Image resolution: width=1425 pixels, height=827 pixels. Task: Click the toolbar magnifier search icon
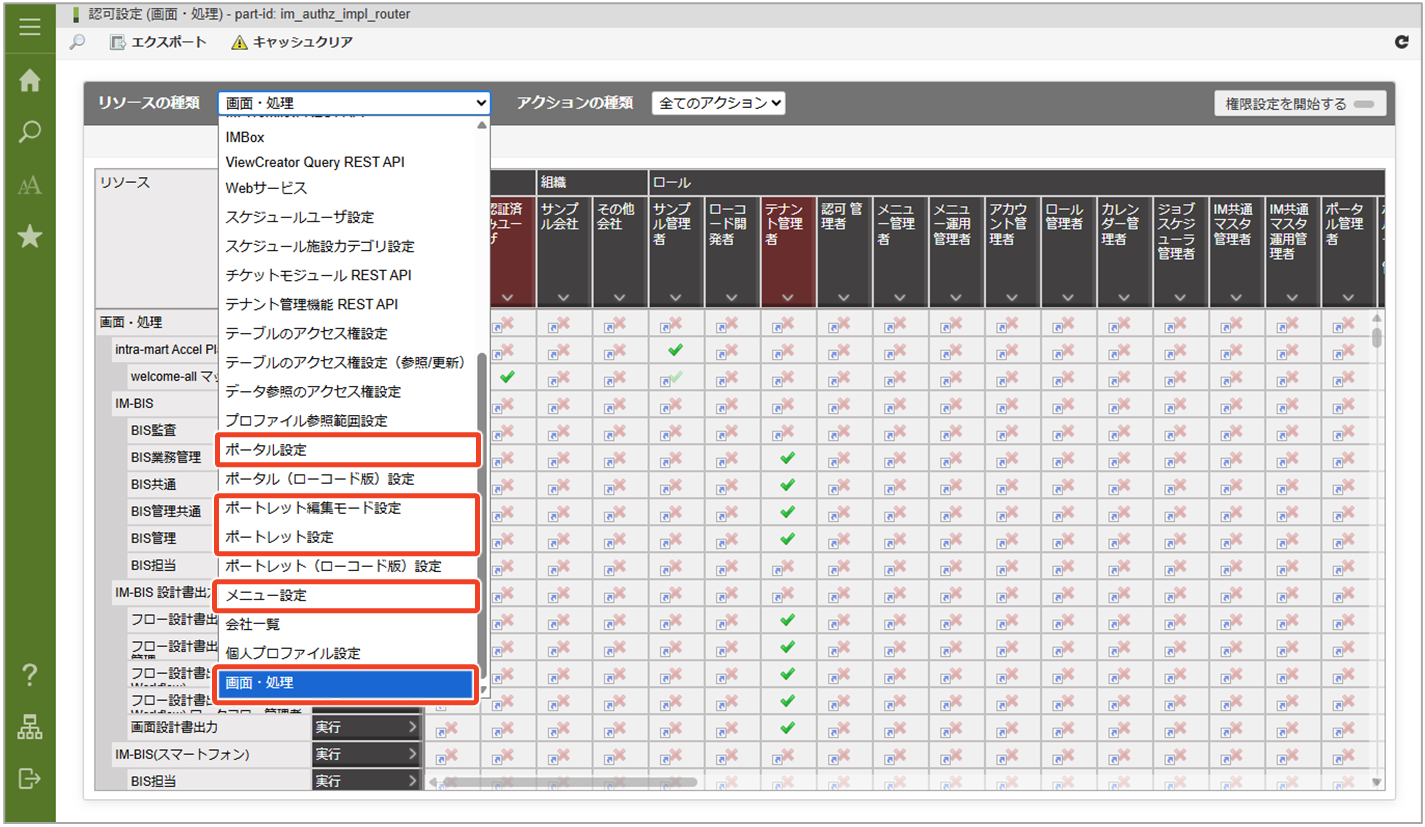(x=78, y=42)
